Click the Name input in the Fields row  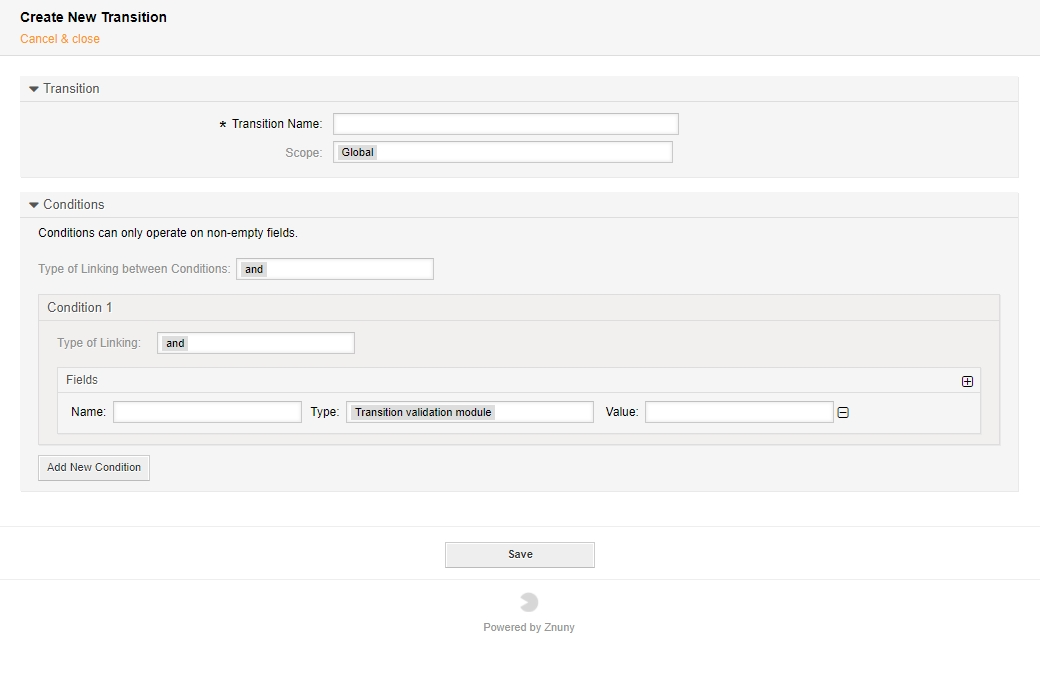point(207,411)
